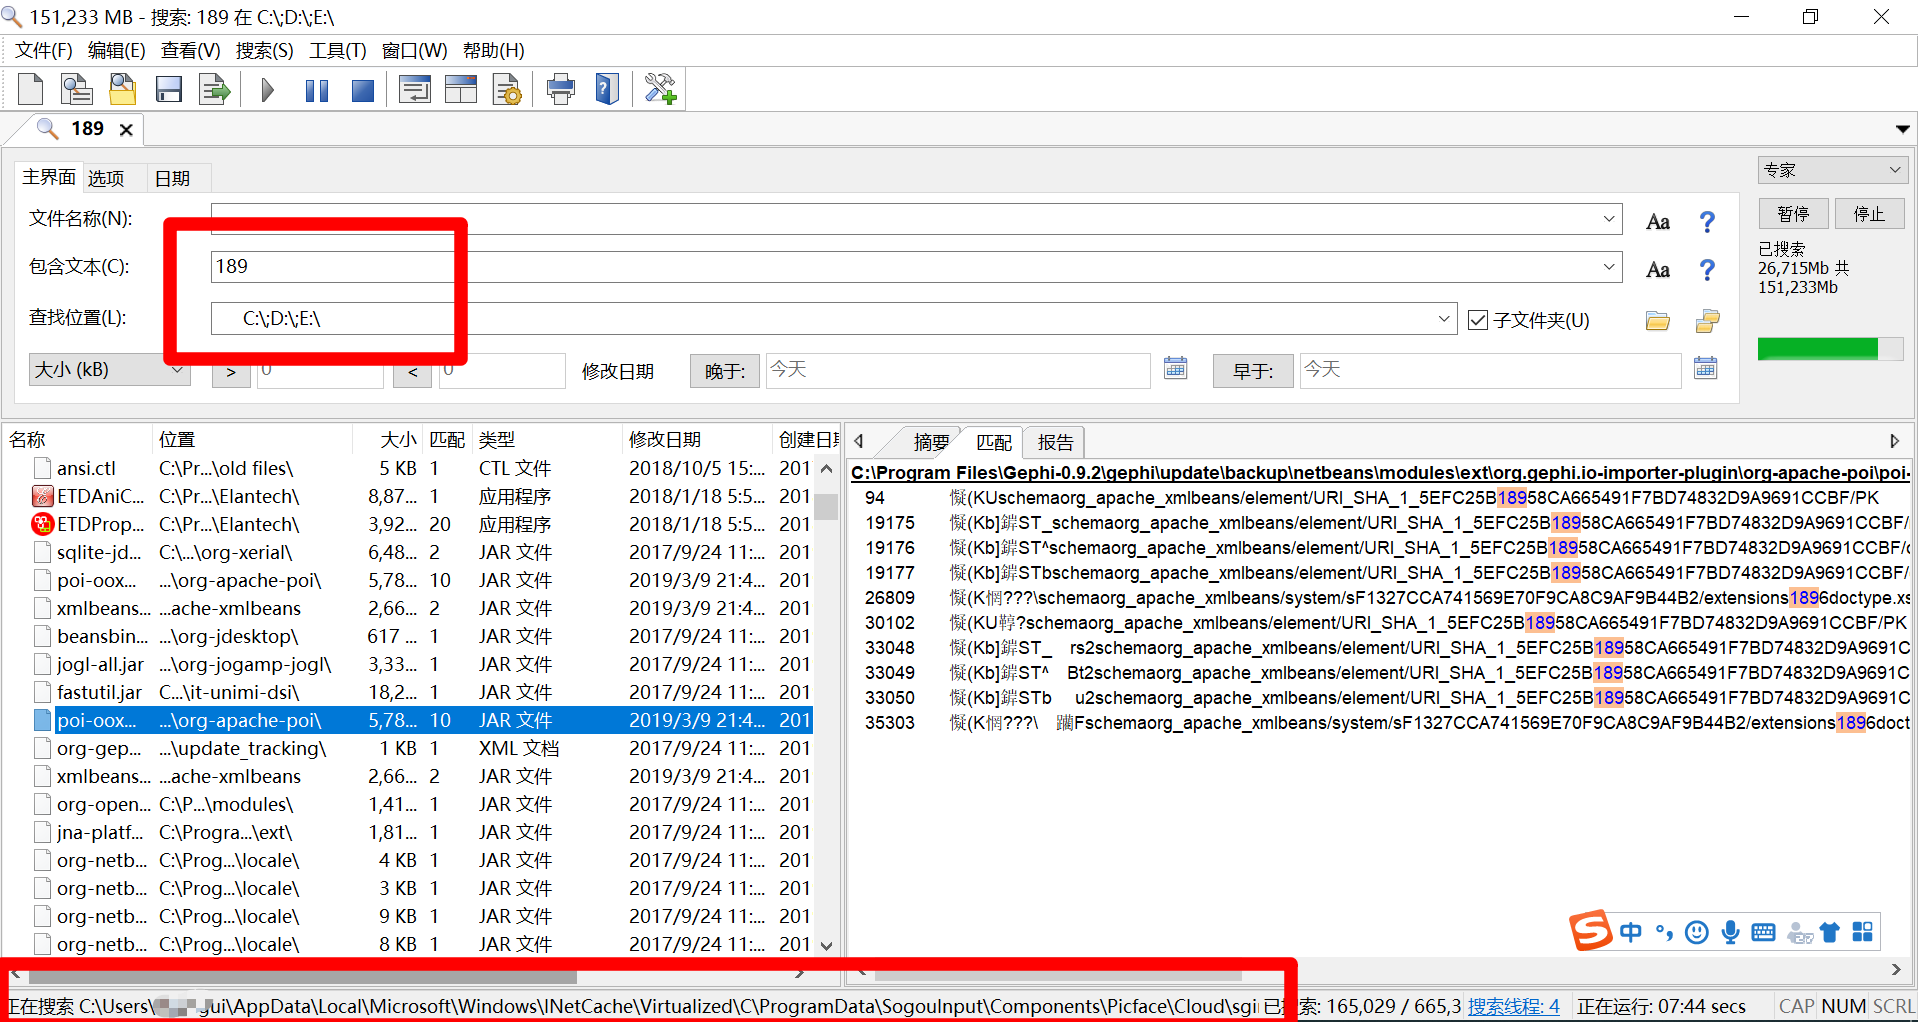Click the greater-than size button
Viewport: 1918px width, 1022px height.
(231, 372)
